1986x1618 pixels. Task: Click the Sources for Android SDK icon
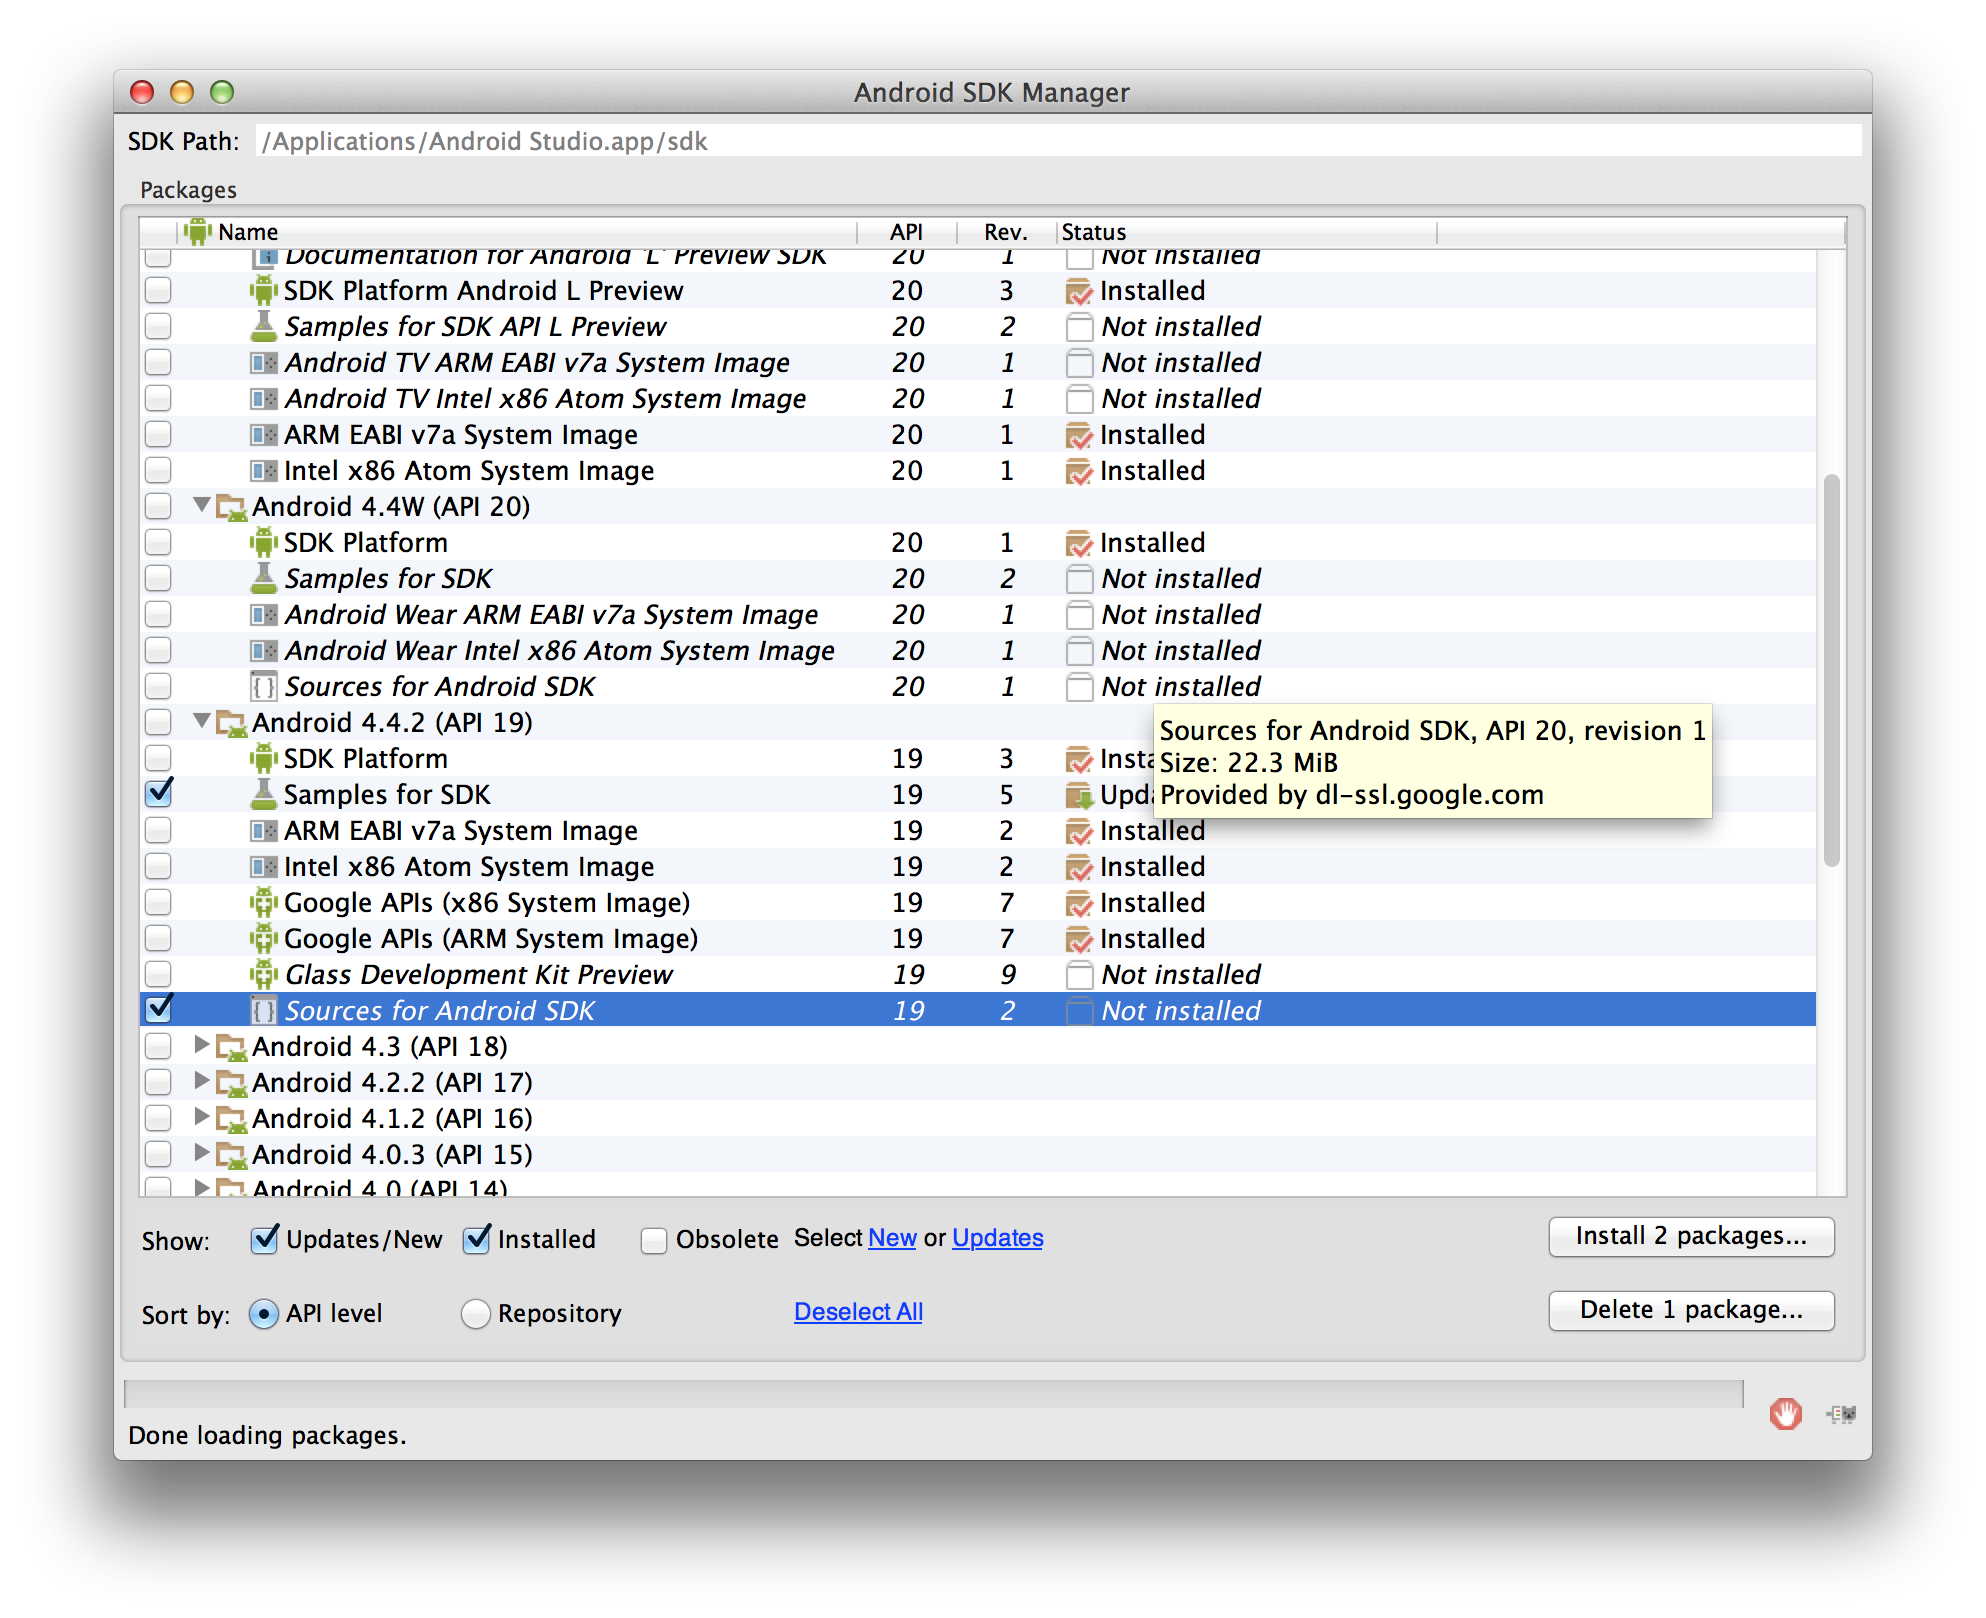coord(259,1011)
